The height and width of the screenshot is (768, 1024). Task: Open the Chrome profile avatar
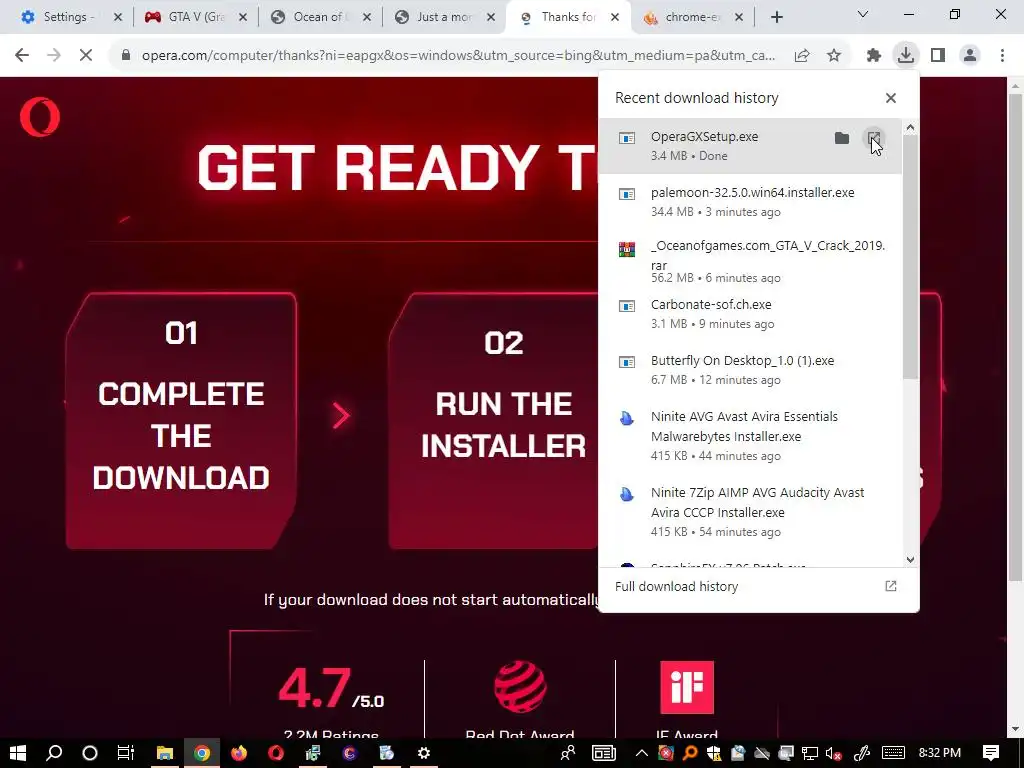tap(970, 56)
